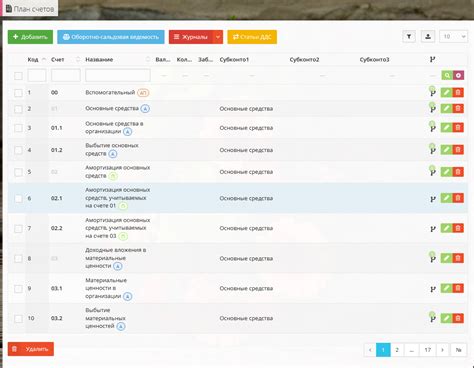The height and width of the screenshot is (368, 474).
Task: Open hierarchy branch icon for account 02.1
Action: (433, 199)
